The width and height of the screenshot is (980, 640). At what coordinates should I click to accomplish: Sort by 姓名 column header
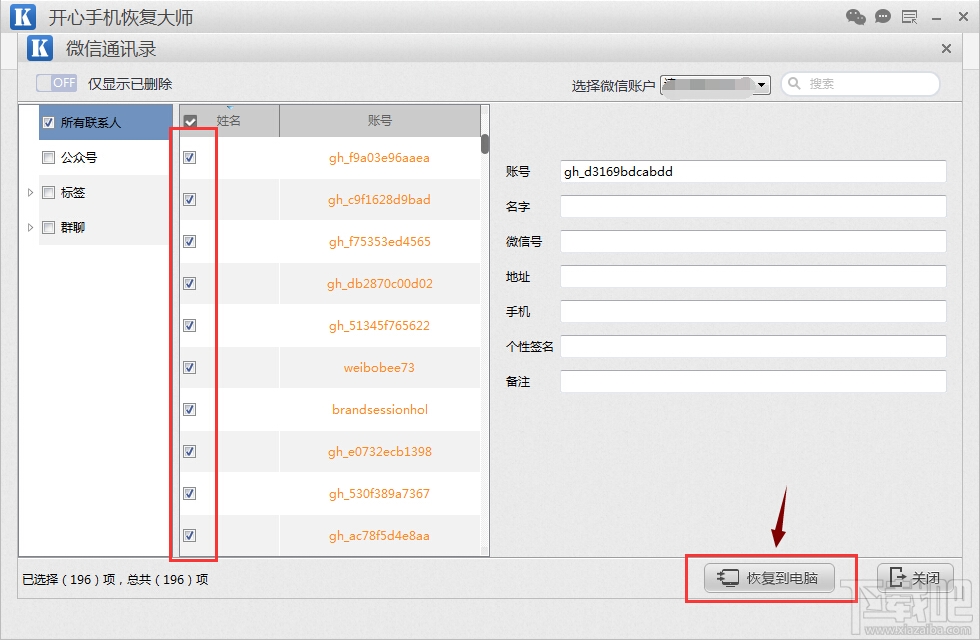[229, 121]
